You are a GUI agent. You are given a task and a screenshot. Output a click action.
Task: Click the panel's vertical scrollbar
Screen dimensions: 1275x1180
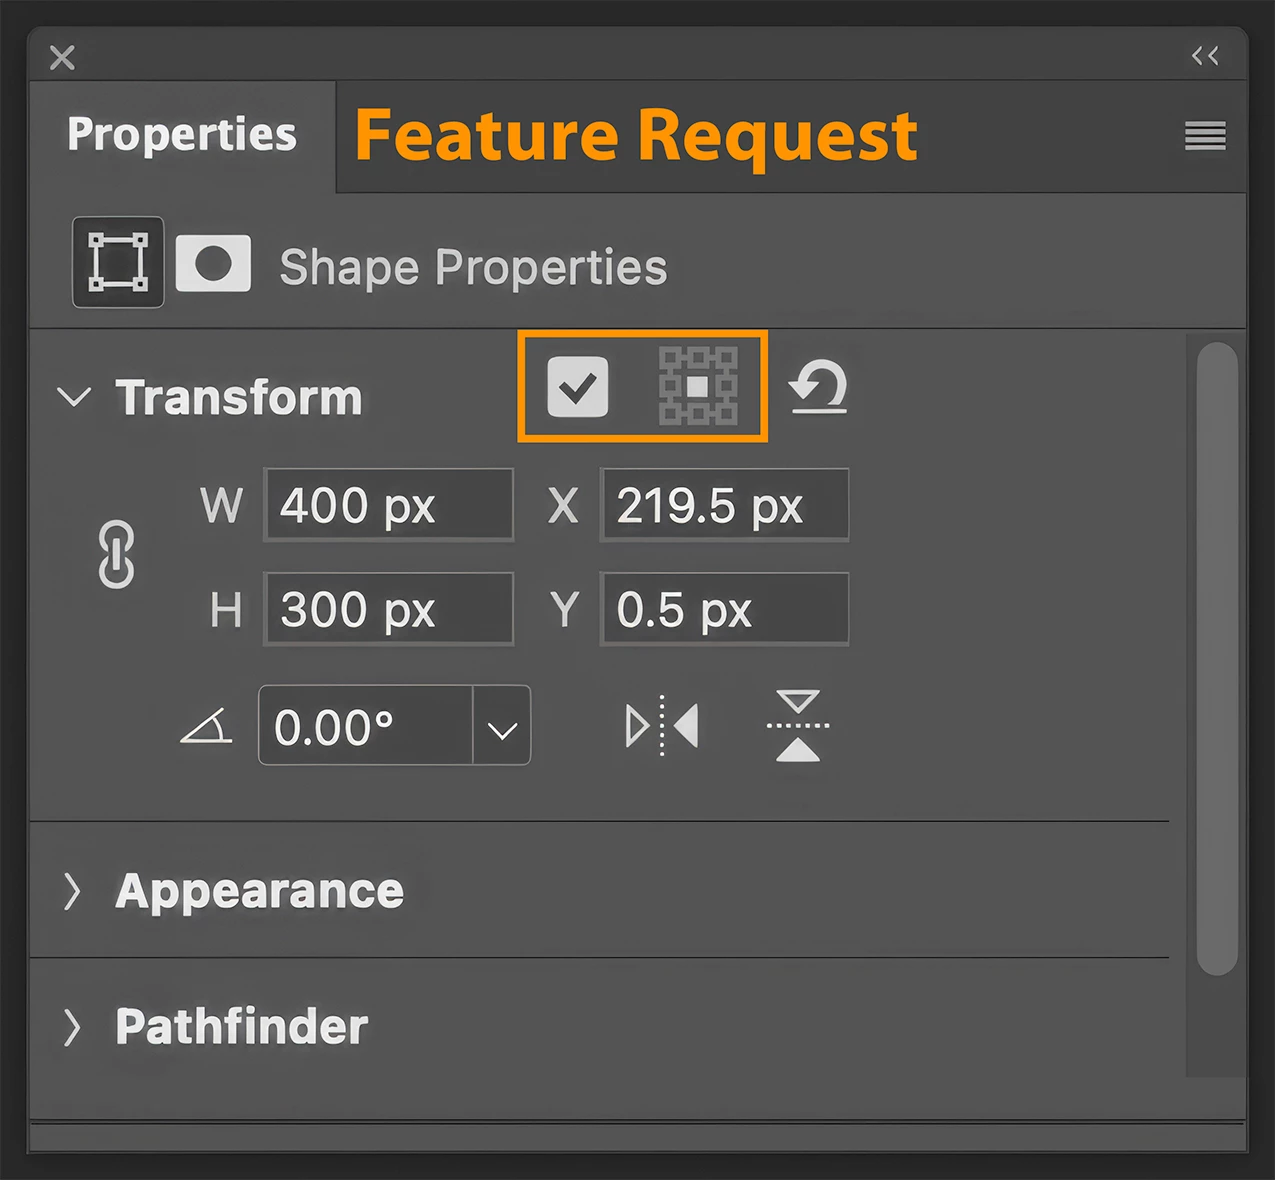coord(1217,658)
